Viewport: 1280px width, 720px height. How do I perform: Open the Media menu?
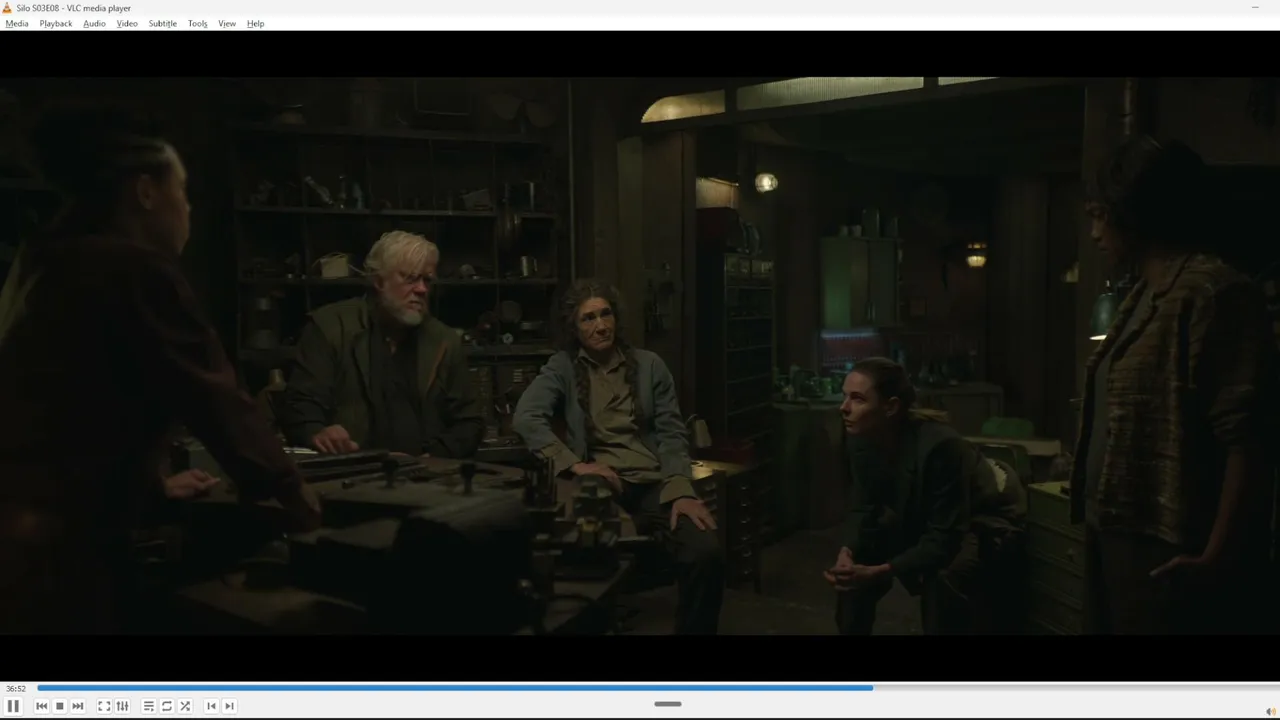17,24
